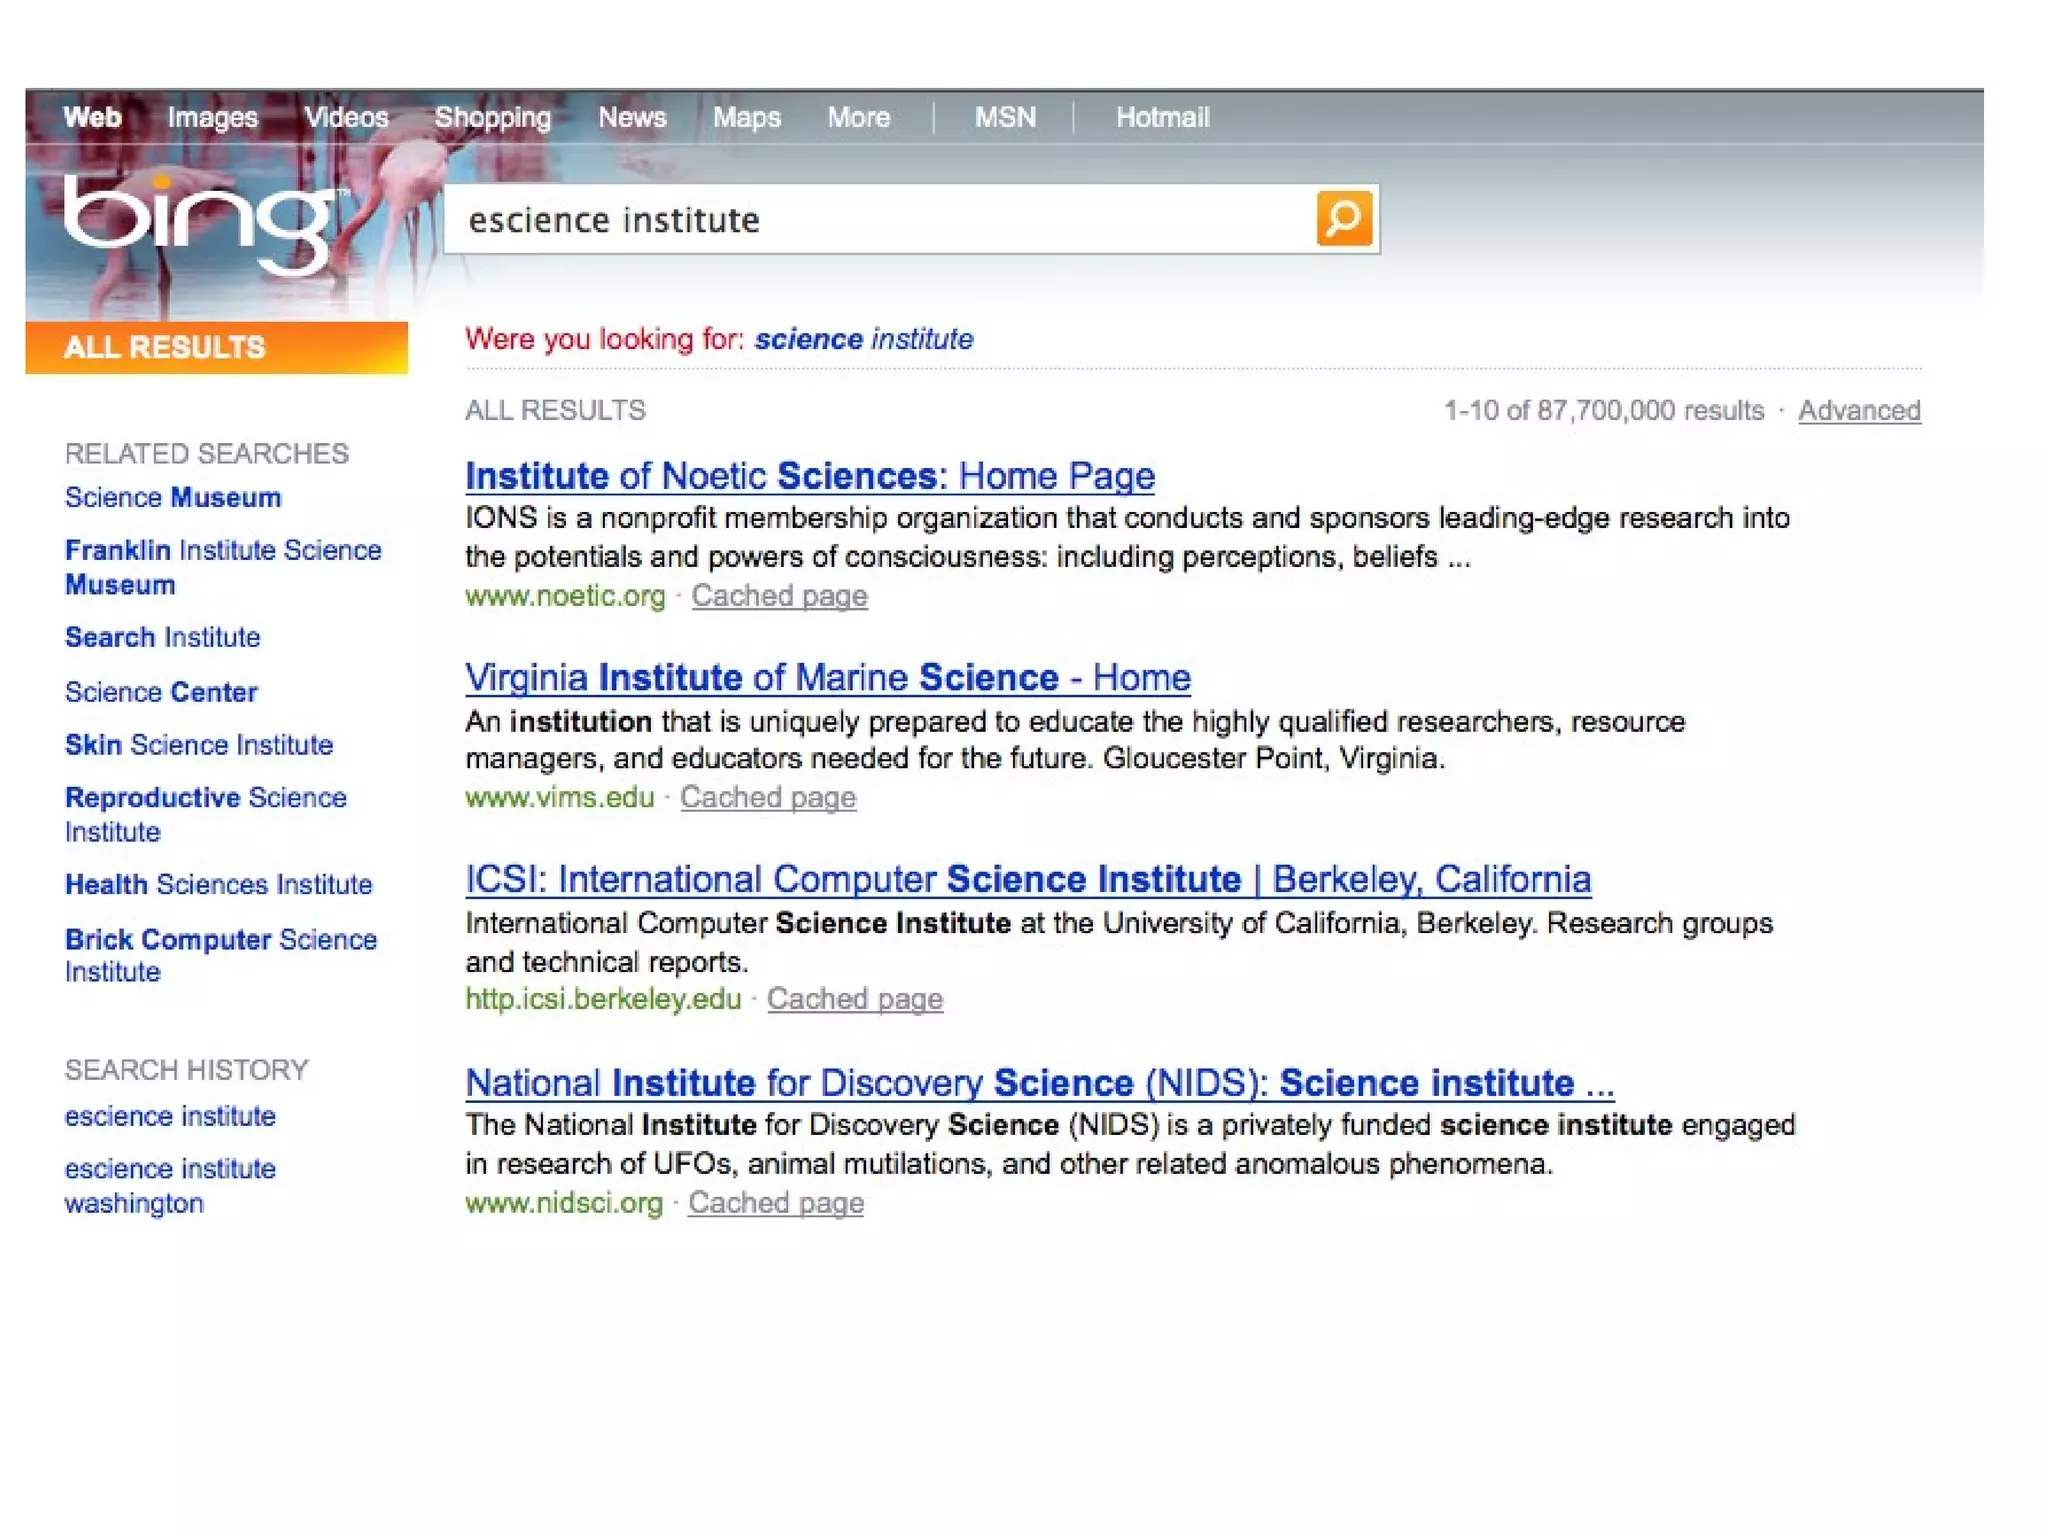Open the Advanced search link
2048x1536 pixels.
coord(1858,410)
